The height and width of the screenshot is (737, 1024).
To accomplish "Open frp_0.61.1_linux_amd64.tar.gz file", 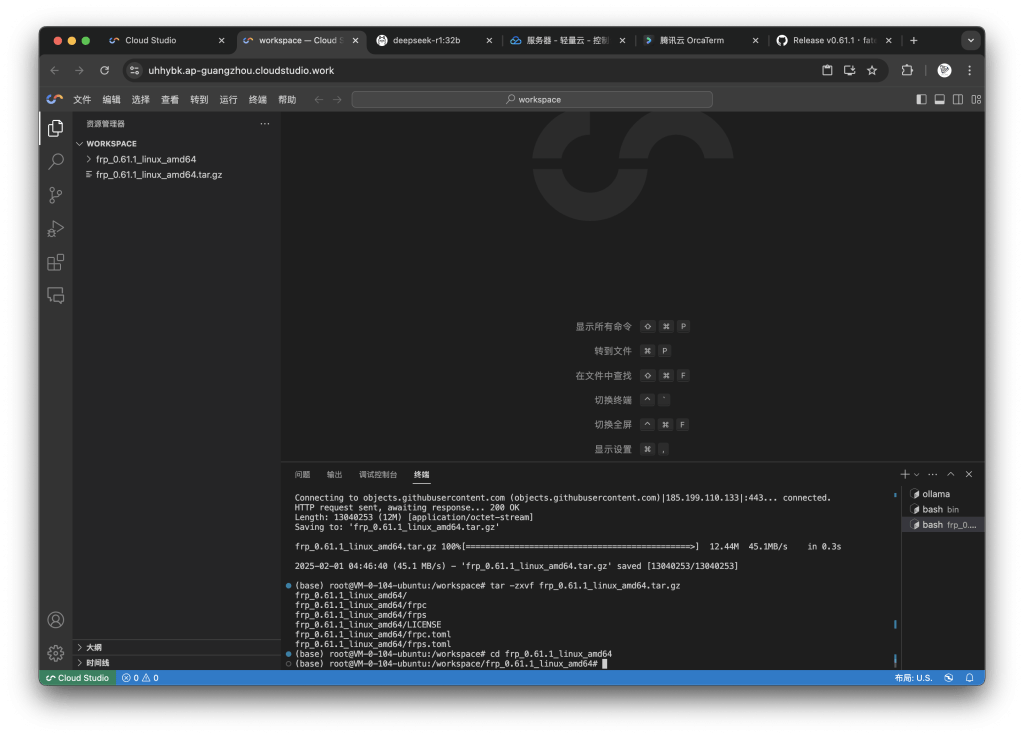I will [x=176, y=175].
